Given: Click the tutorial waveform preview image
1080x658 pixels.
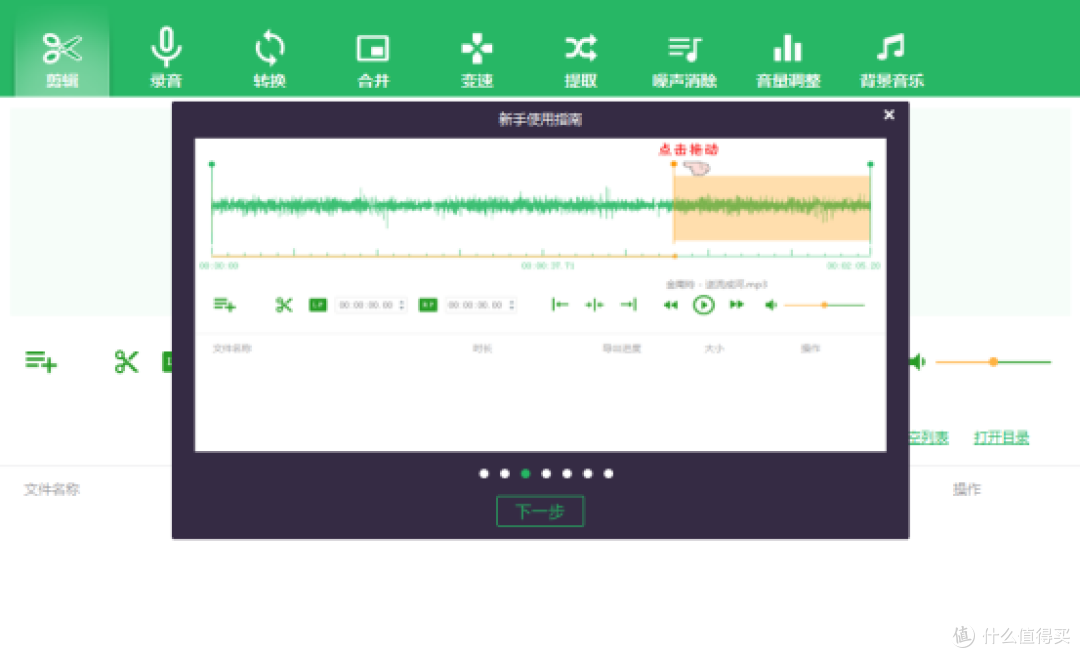Looking at the screenshot, I should (541, 295).
